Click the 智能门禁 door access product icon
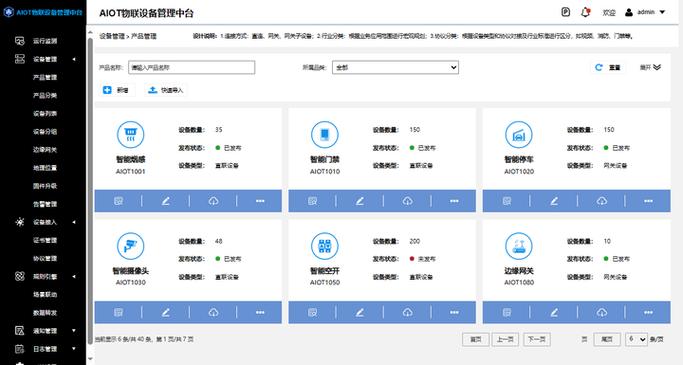 coord(325,135)
